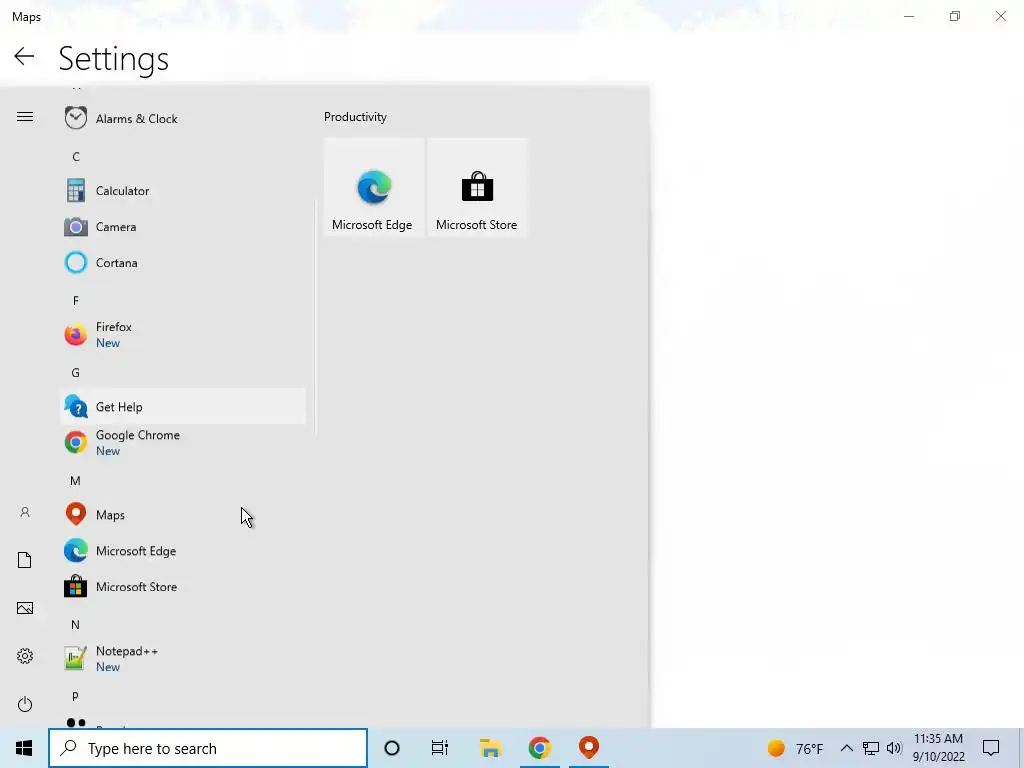
Task: Open Microsoft Store in the app list
Action: [183, 586]
